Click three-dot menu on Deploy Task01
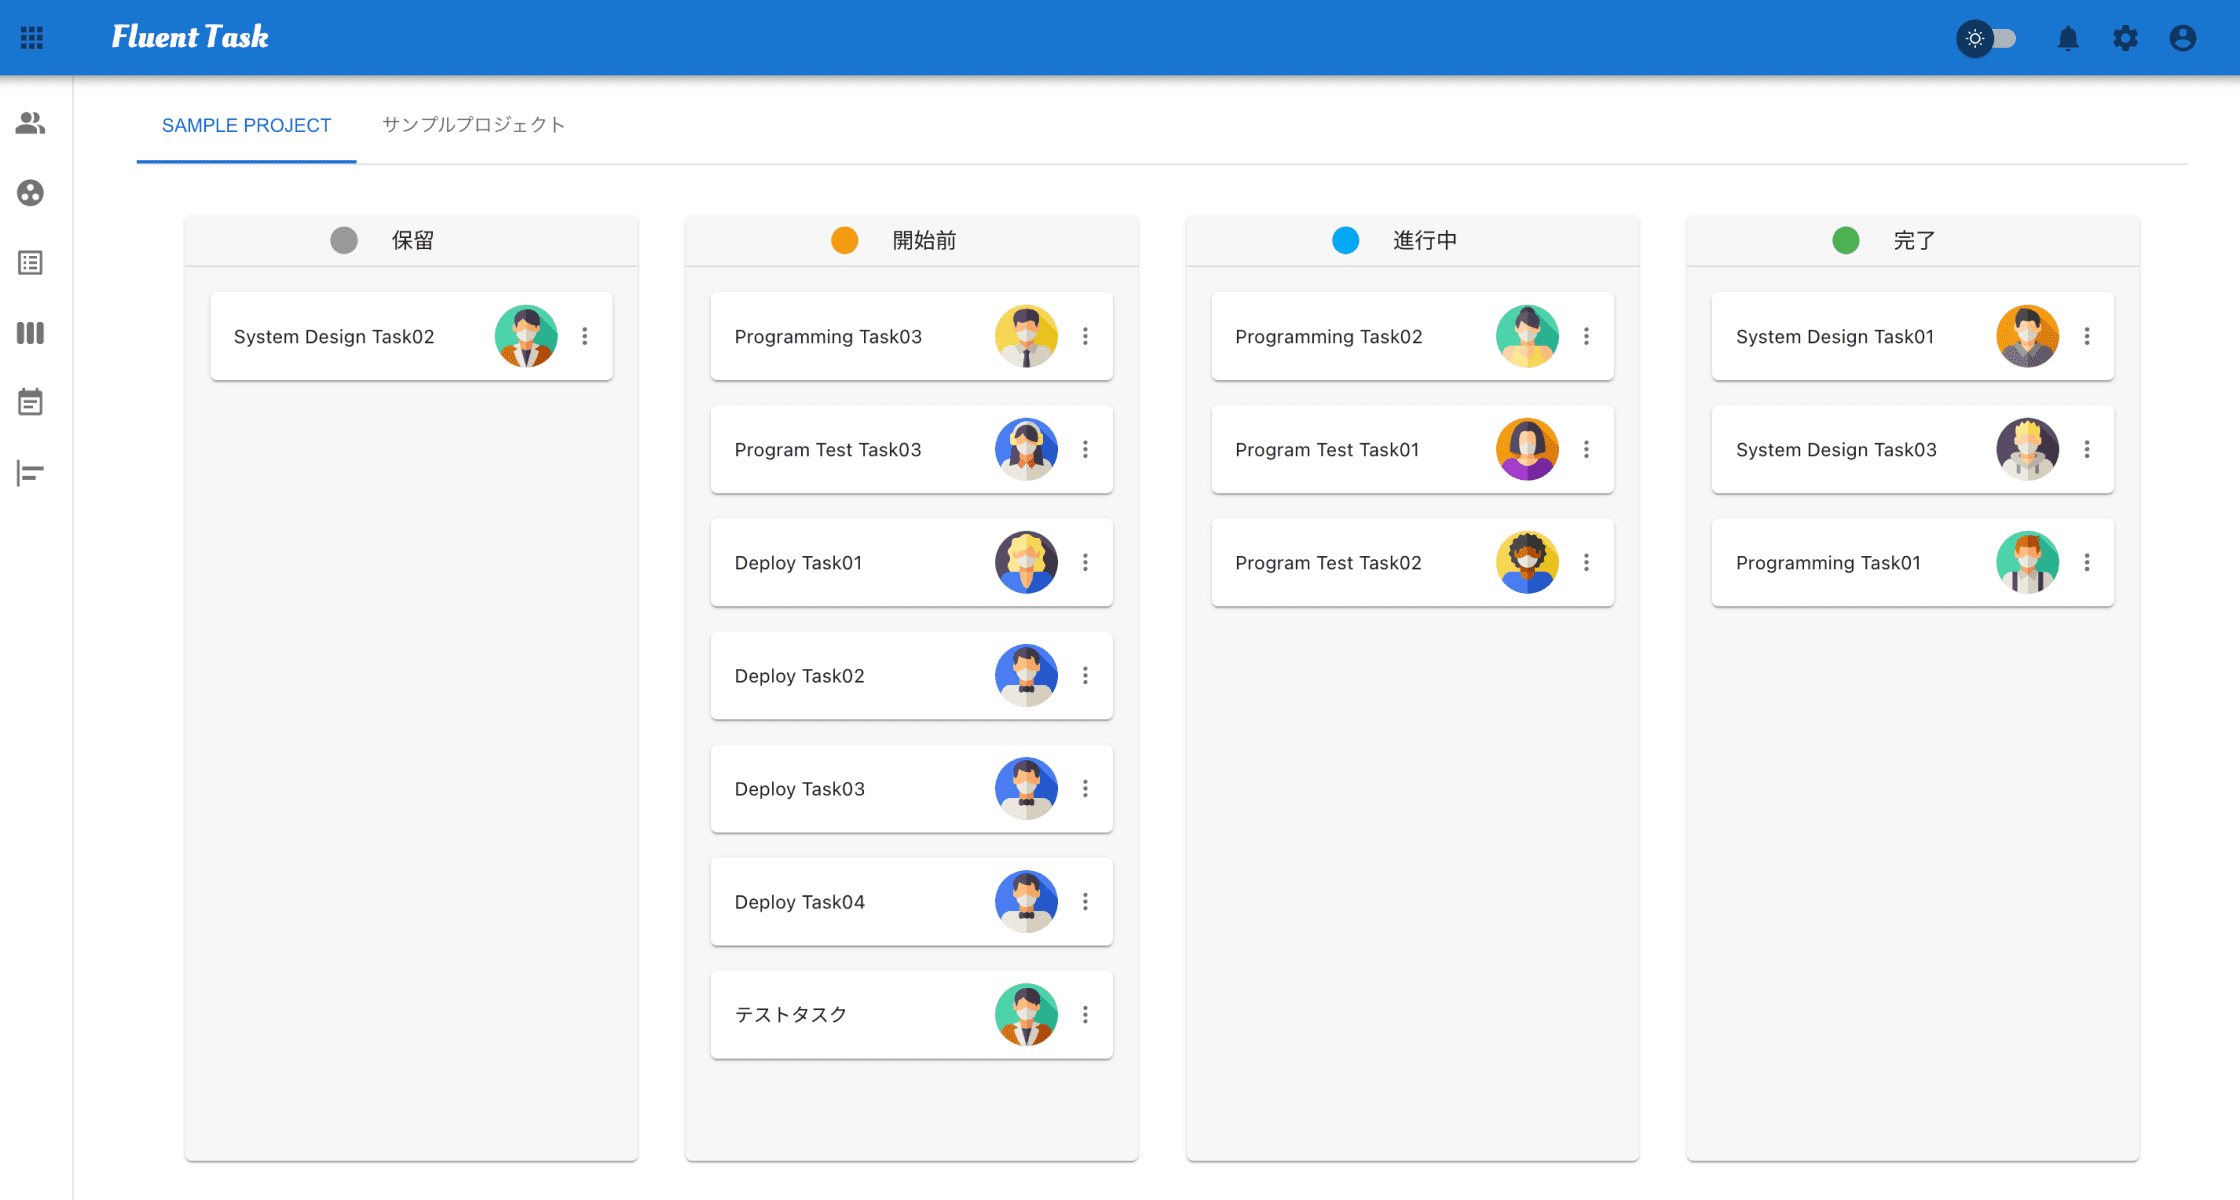2240x1200 pixels. tap(1086, 561)
